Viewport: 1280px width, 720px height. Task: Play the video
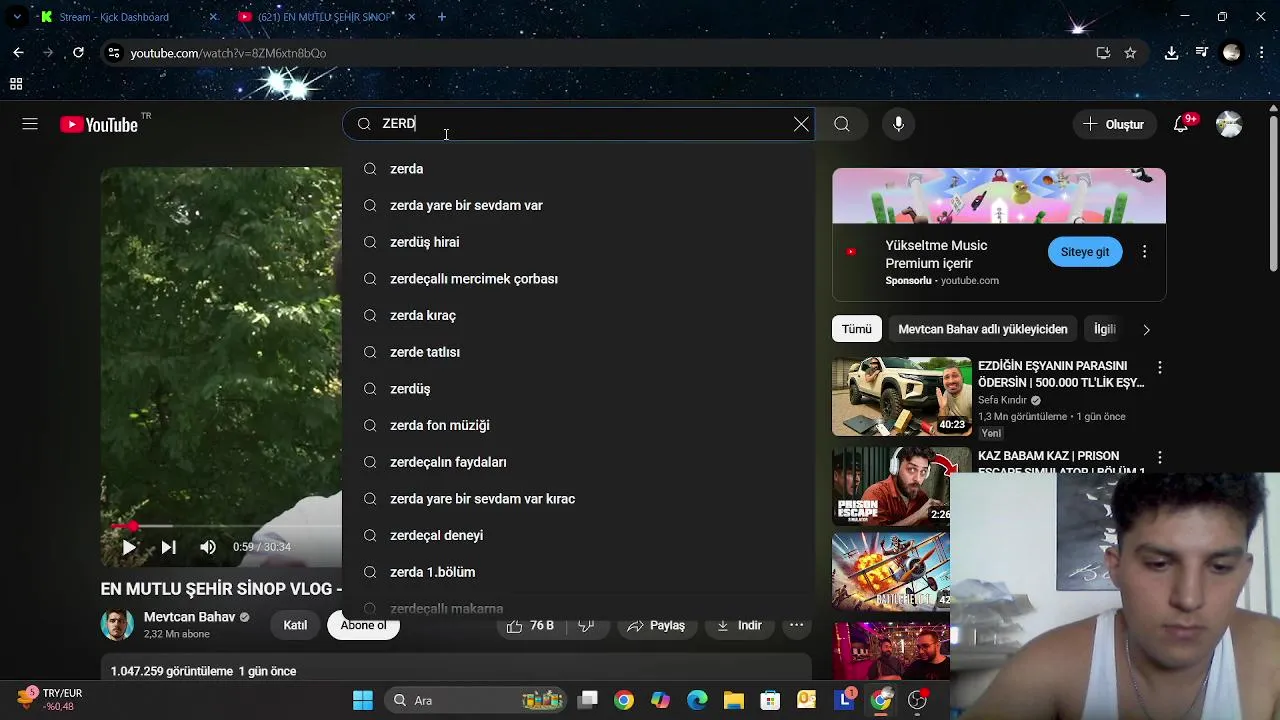129,547
